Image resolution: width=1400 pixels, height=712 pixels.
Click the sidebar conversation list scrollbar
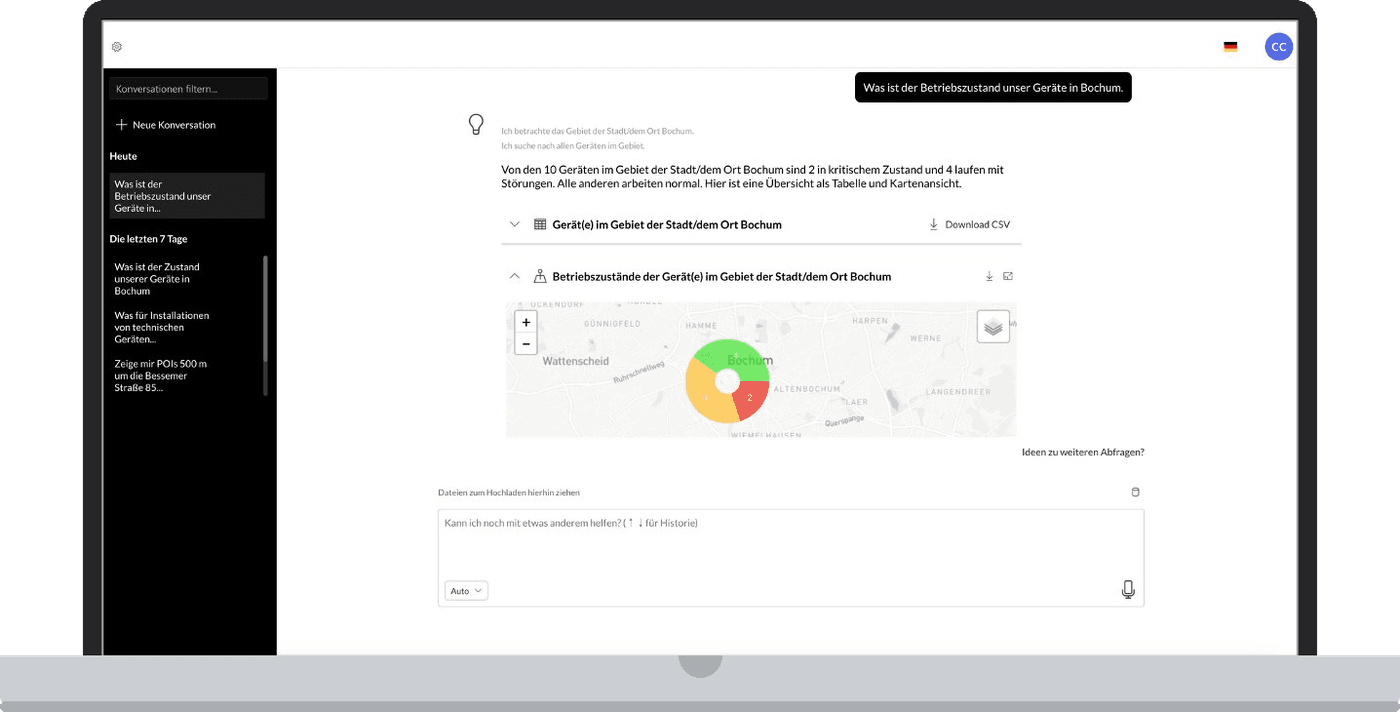[x=265, y=325]
